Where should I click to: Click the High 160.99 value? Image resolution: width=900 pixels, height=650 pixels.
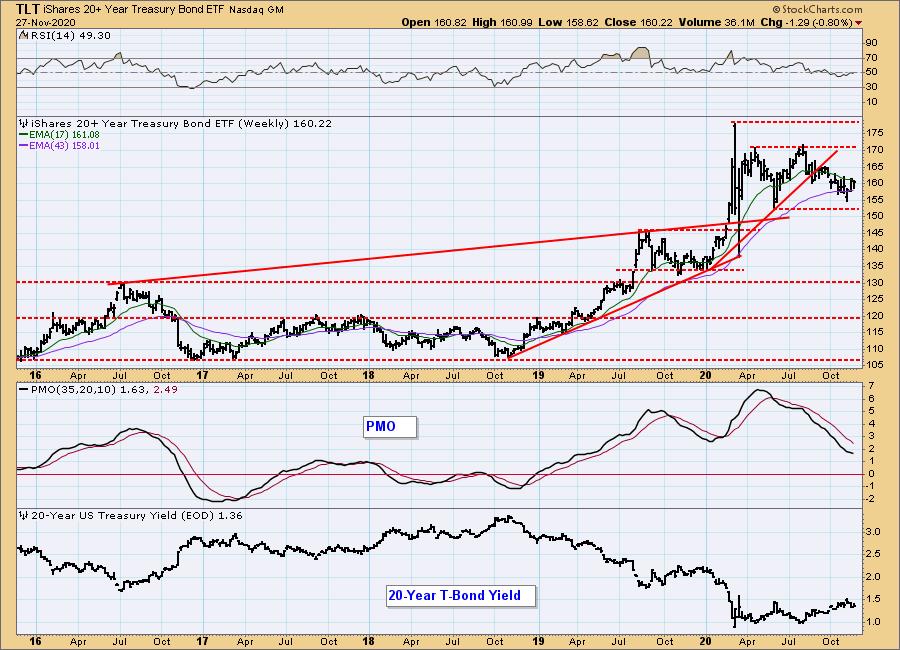[503, 22]
